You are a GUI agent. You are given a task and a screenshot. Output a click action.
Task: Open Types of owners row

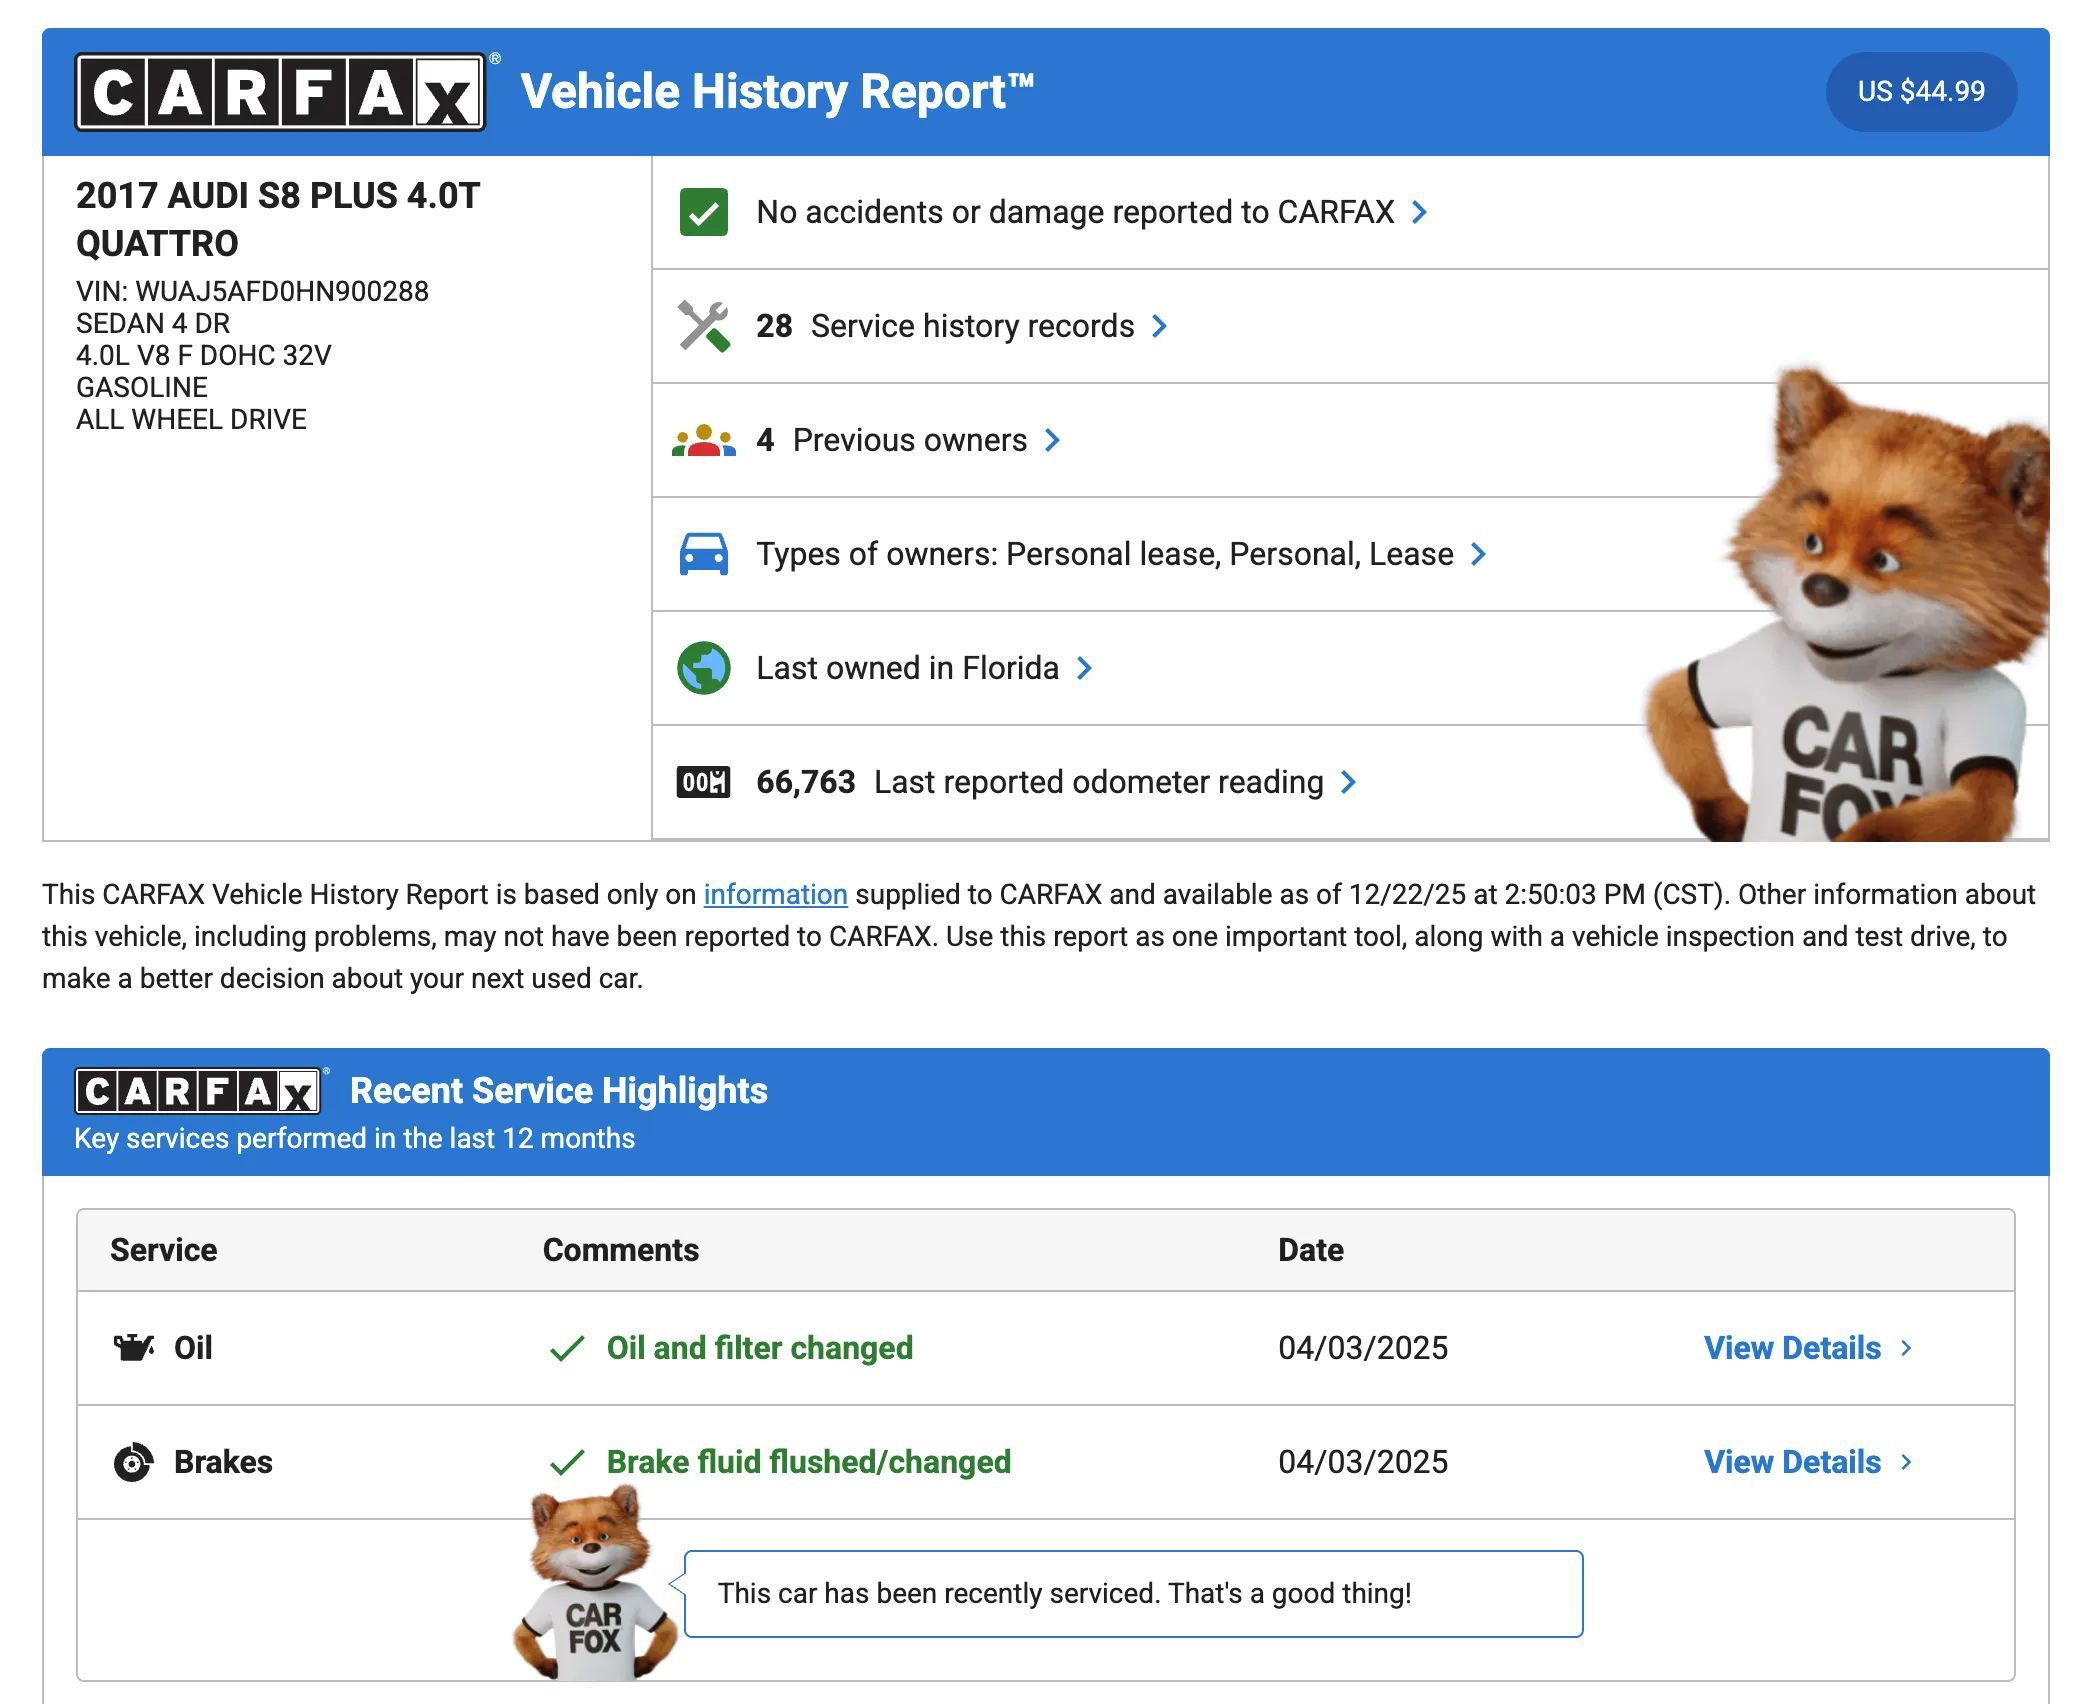tap(1104, 554)
